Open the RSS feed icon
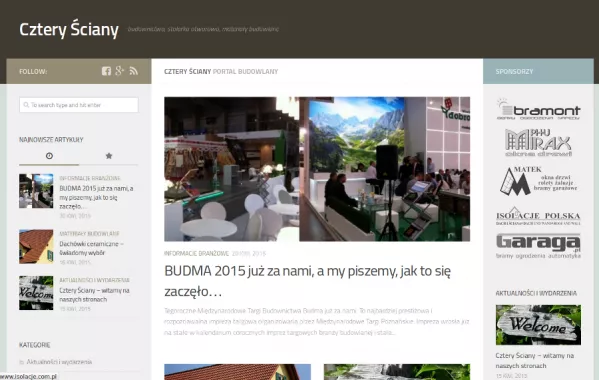The image size is (599, 380). (x=133, y=71)
